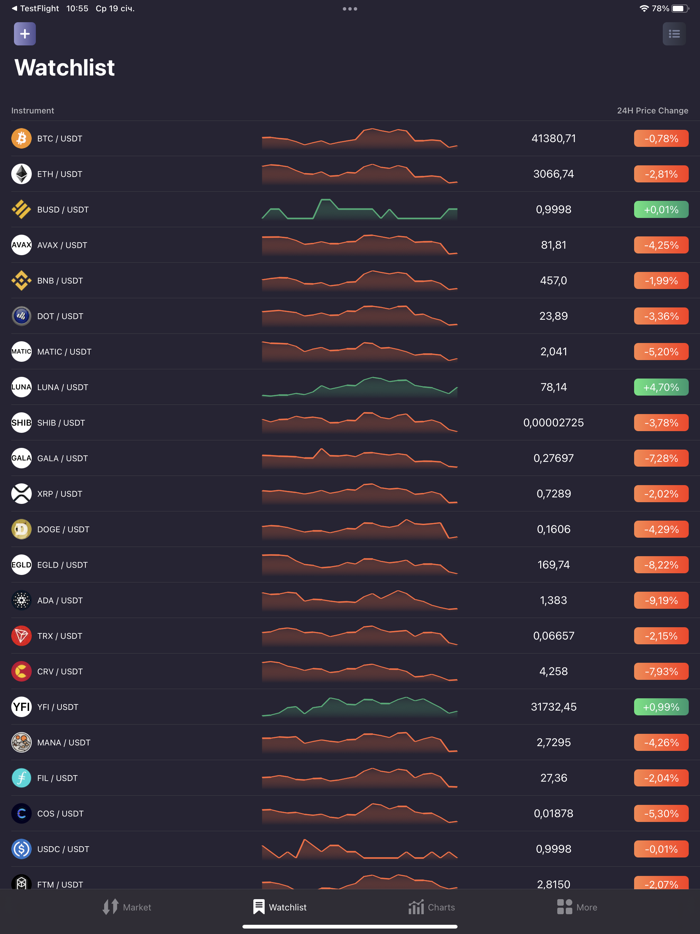The height and width of the screenshot is (934, 700).
Task: Tap the USDC coin icon
Action: pos(21,849)
